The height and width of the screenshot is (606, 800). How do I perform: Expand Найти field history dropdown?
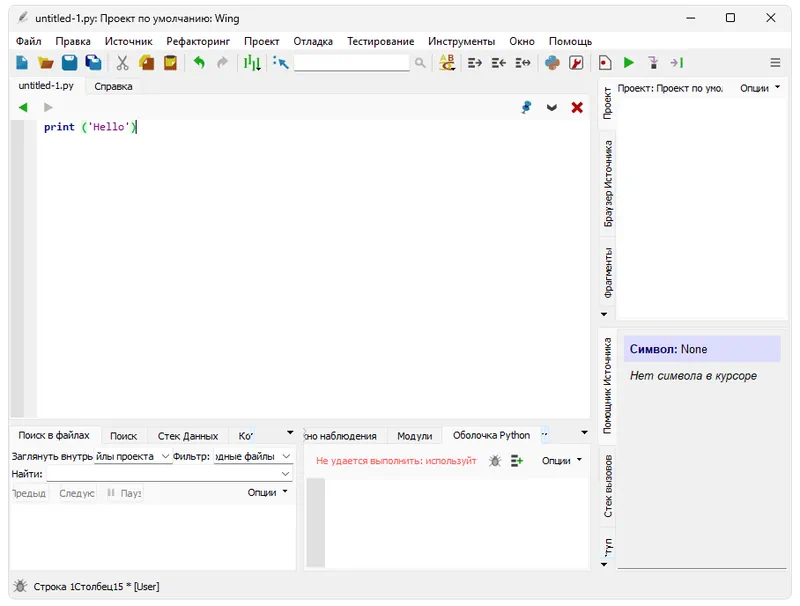tap(285, 474)
